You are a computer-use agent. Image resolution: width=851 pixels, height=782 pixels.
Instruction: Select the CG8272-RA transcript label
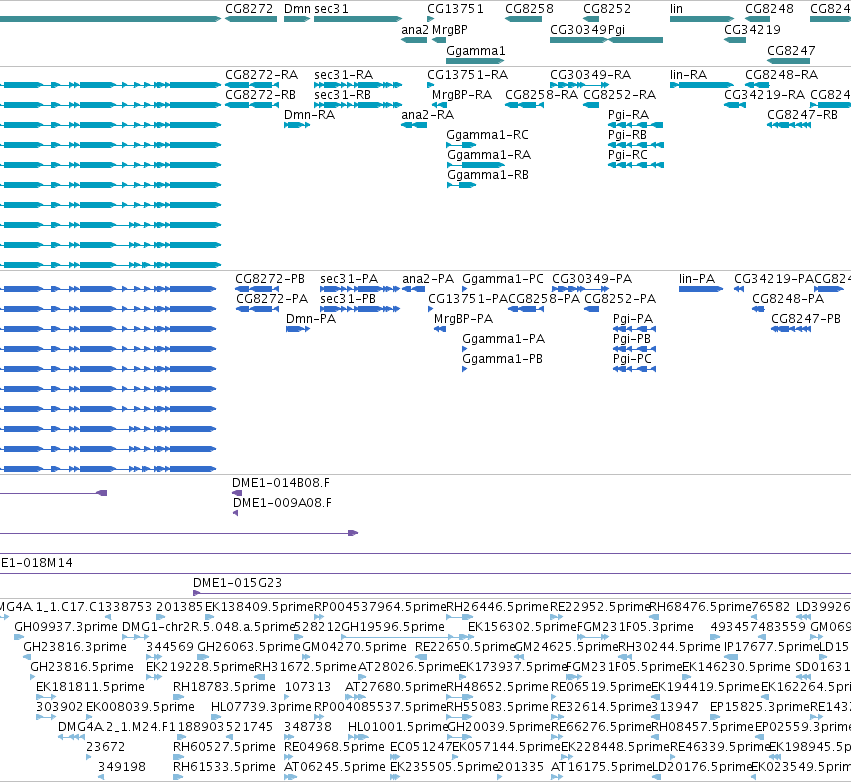pos(262,75)
